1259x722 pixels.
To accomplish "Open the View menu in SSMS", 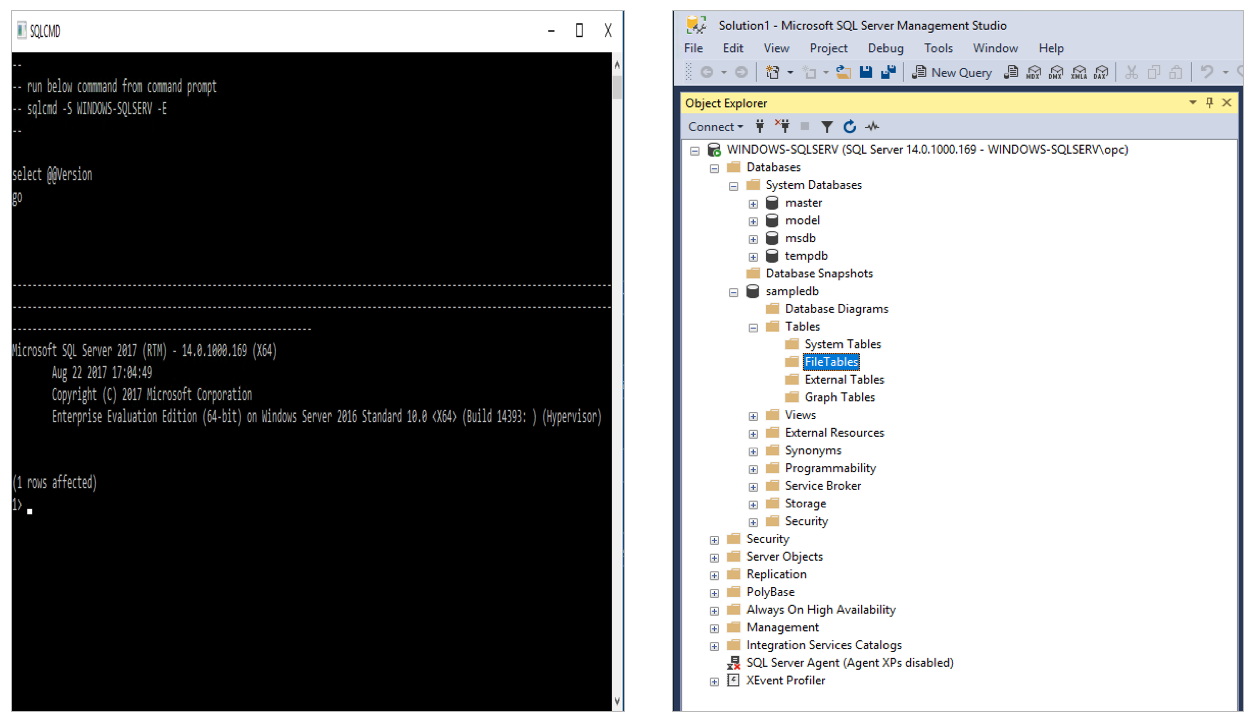I will coord(777,48).
